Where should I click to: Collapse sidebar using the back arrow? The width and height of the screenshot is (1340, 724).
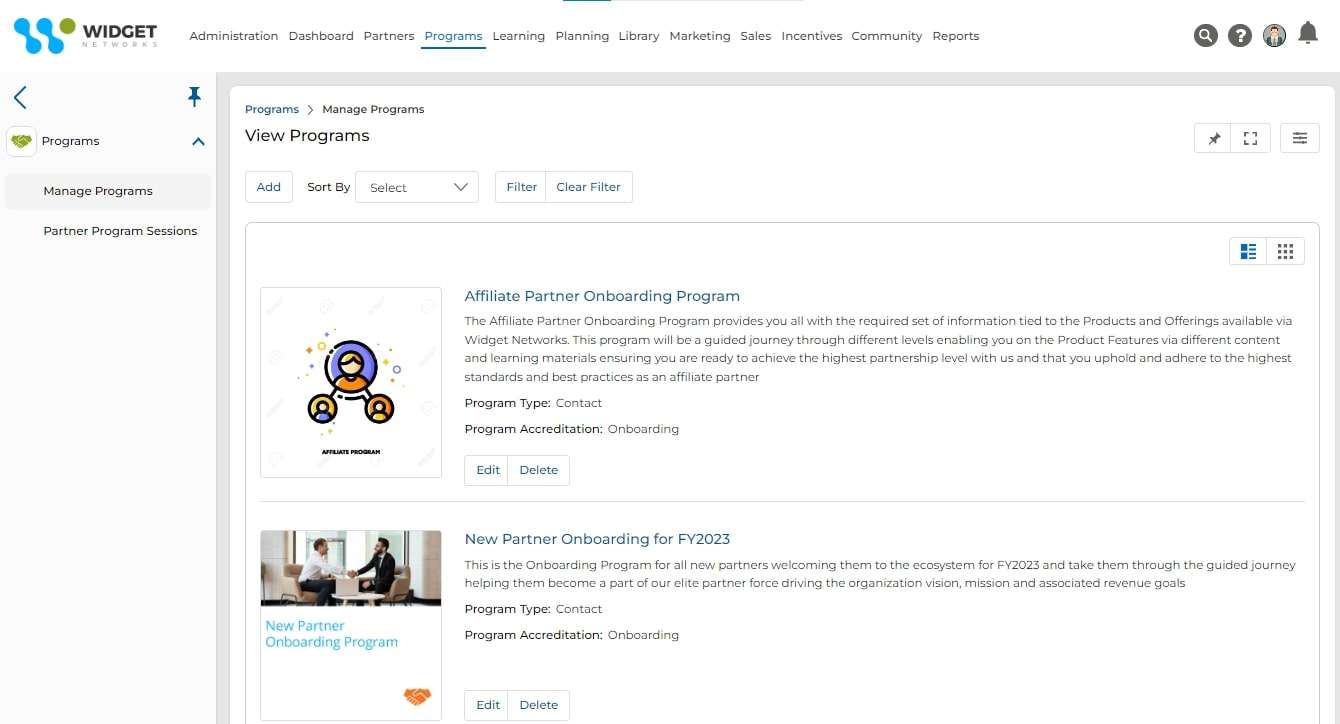click(20, 97)
